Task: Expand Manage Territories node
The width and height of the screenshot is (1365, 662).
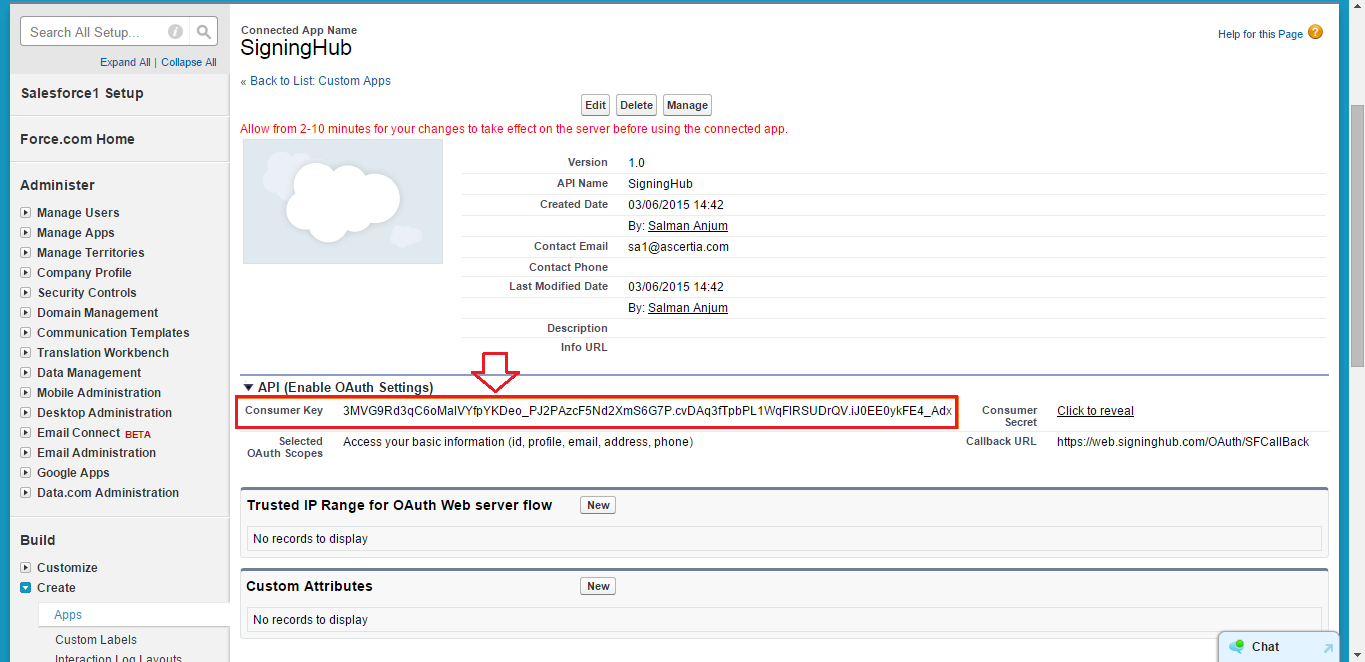Action: [26, 253]
